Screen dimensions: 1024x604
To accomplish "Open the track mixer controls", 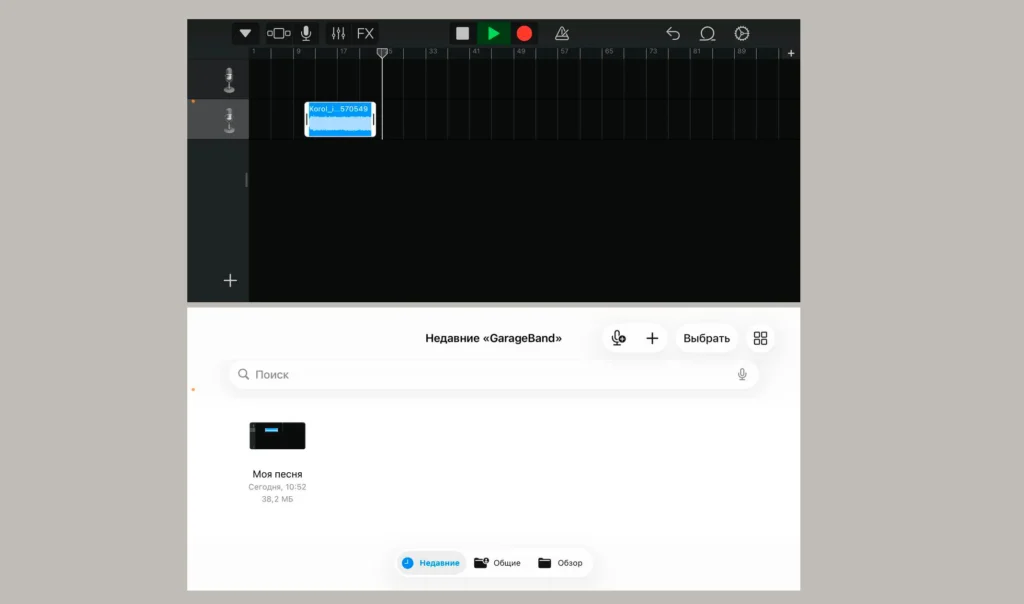I will 338,33.
